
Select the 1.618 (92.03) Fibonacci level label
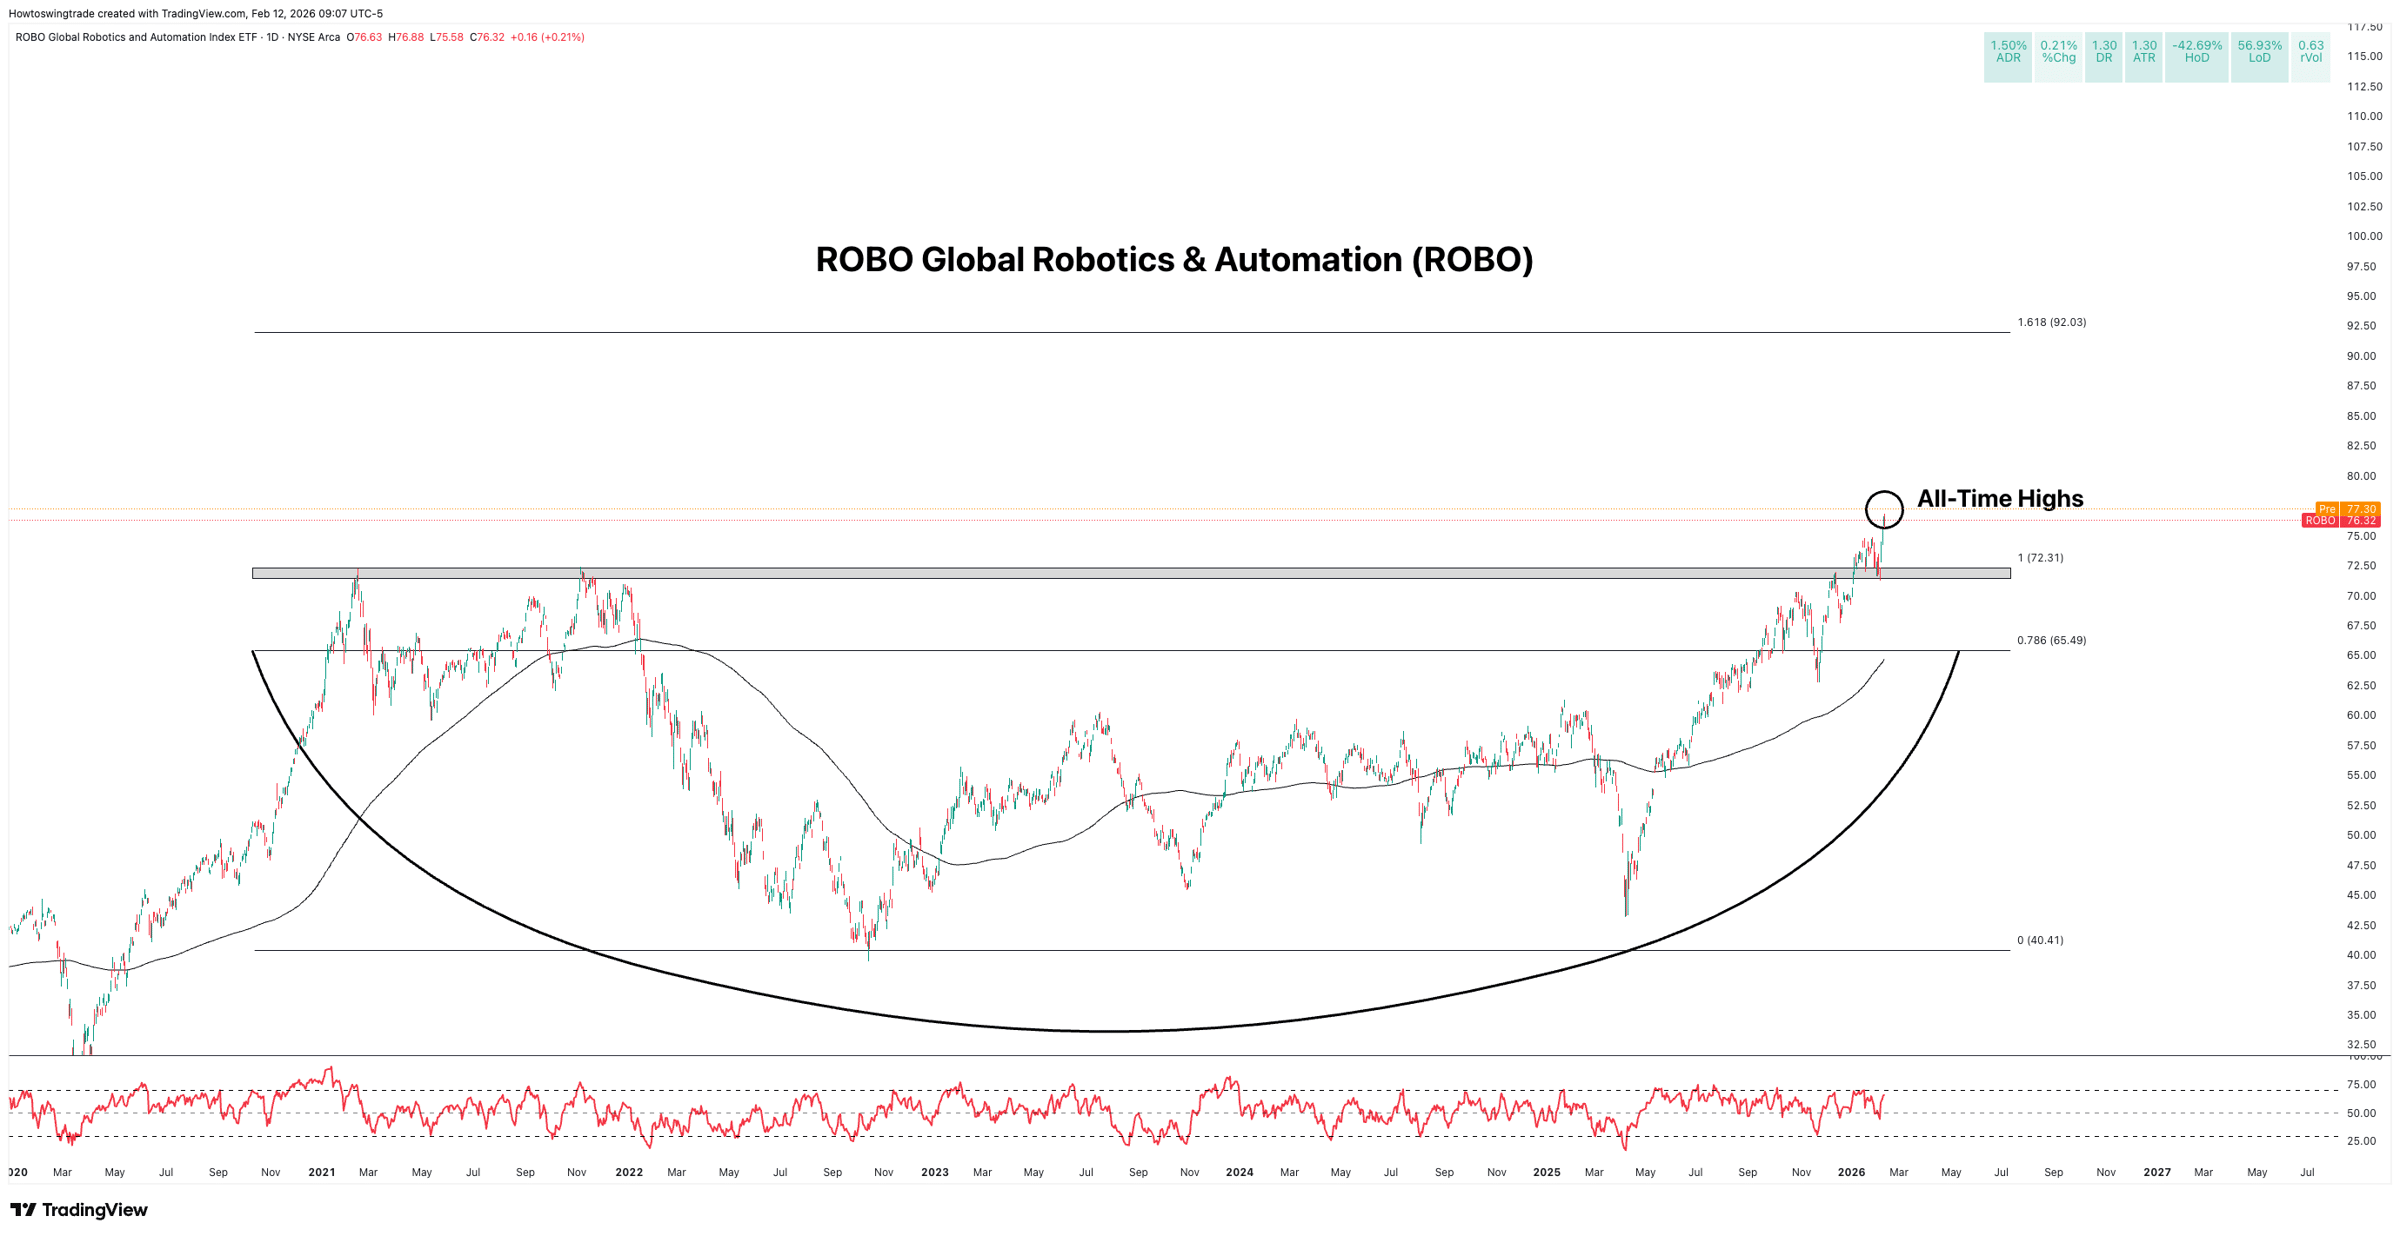coord(2051,322)
